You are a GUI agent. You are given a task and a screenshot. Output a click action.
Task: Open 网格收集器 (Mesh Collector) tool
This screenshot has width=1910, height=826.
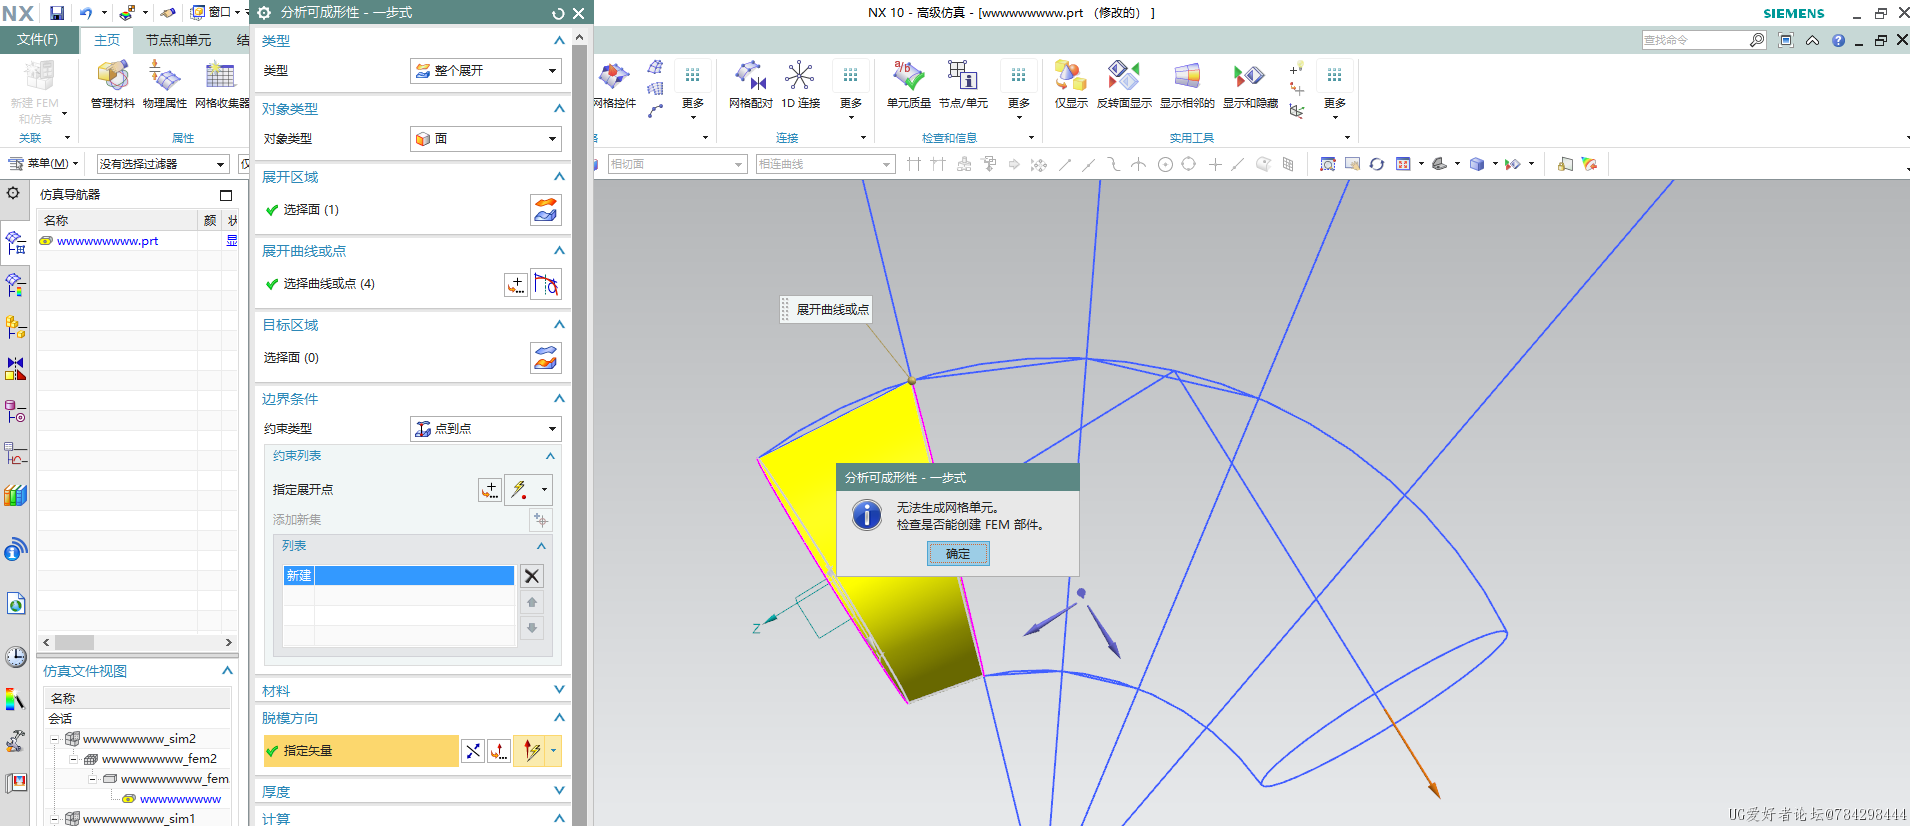point(221,85)
